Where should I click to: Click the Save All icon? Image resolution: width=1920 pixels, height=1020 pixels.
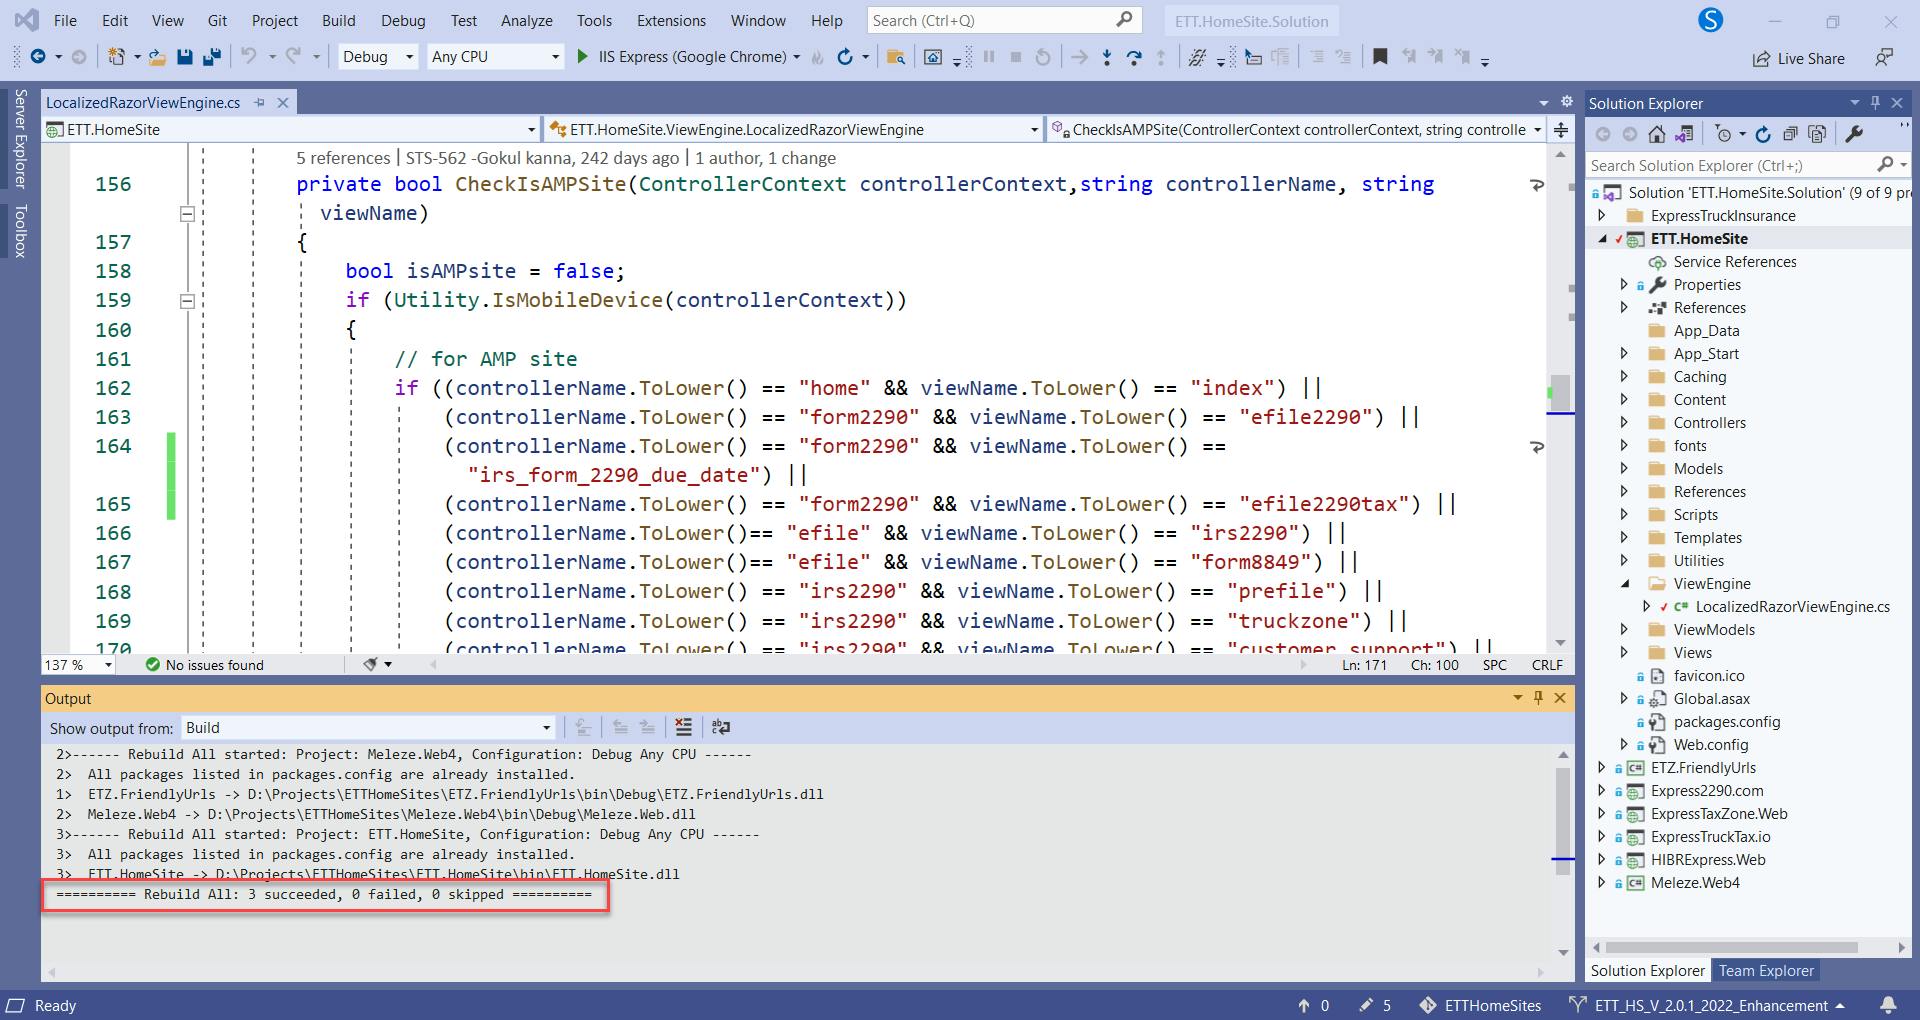tap(211, 57)
